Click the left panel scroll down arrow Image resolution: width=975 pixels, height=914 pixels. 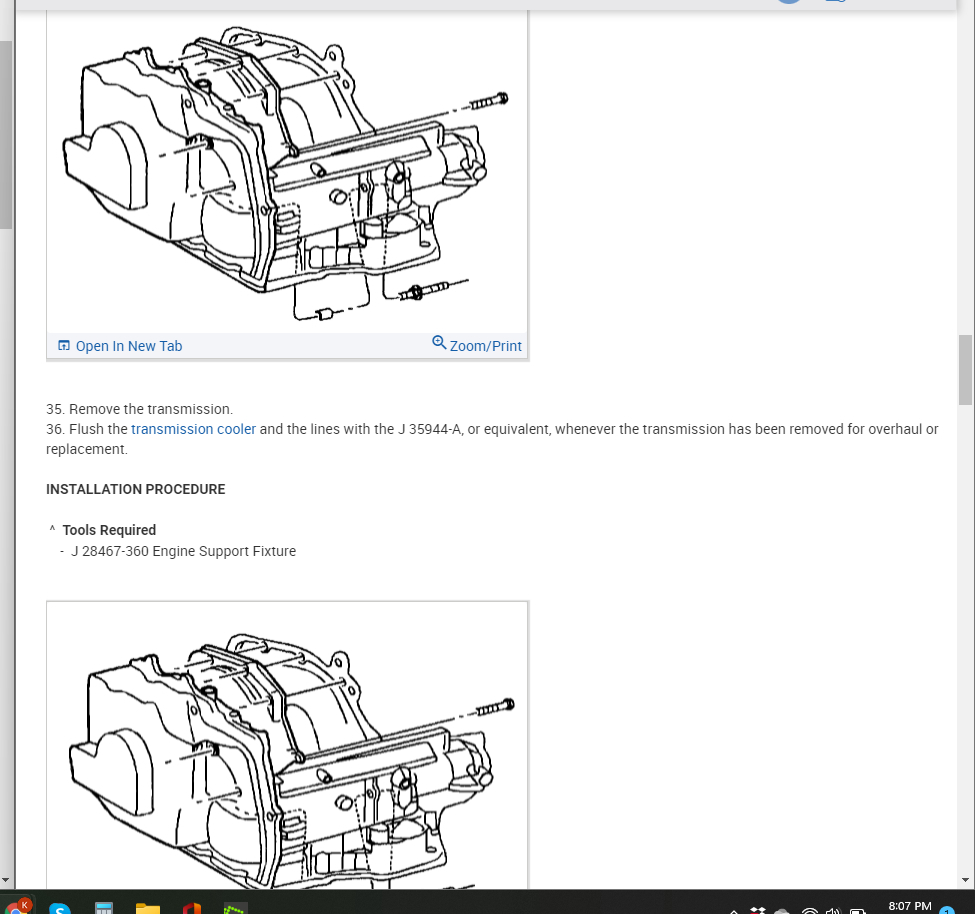coord(6,880)
